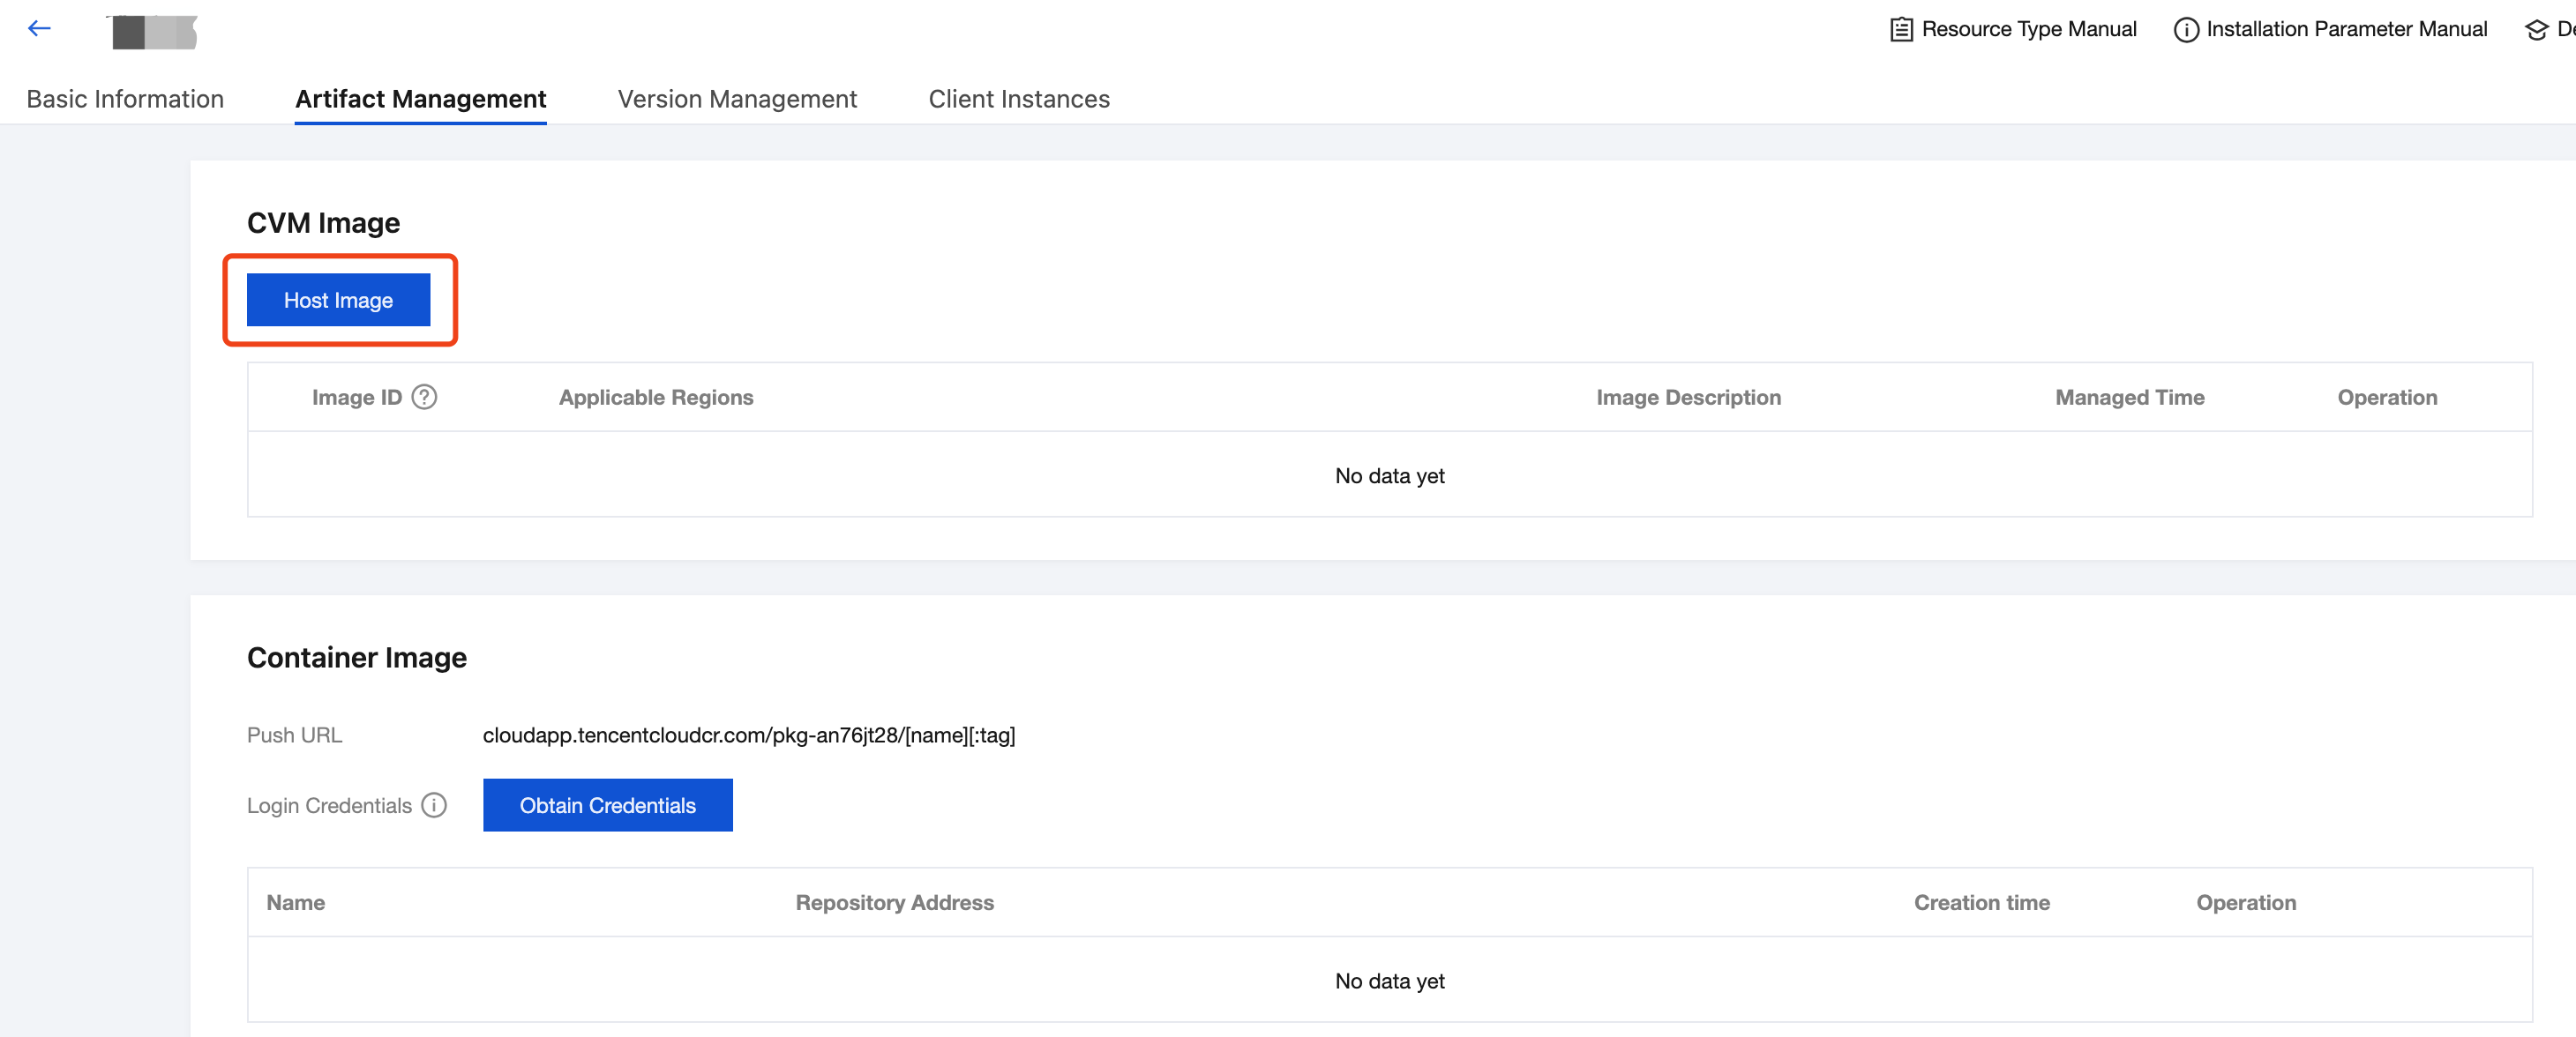Open the Resource Type Manual link
The width and height of the screenshot is (2576, 1037).
(x=2028, y=29)
